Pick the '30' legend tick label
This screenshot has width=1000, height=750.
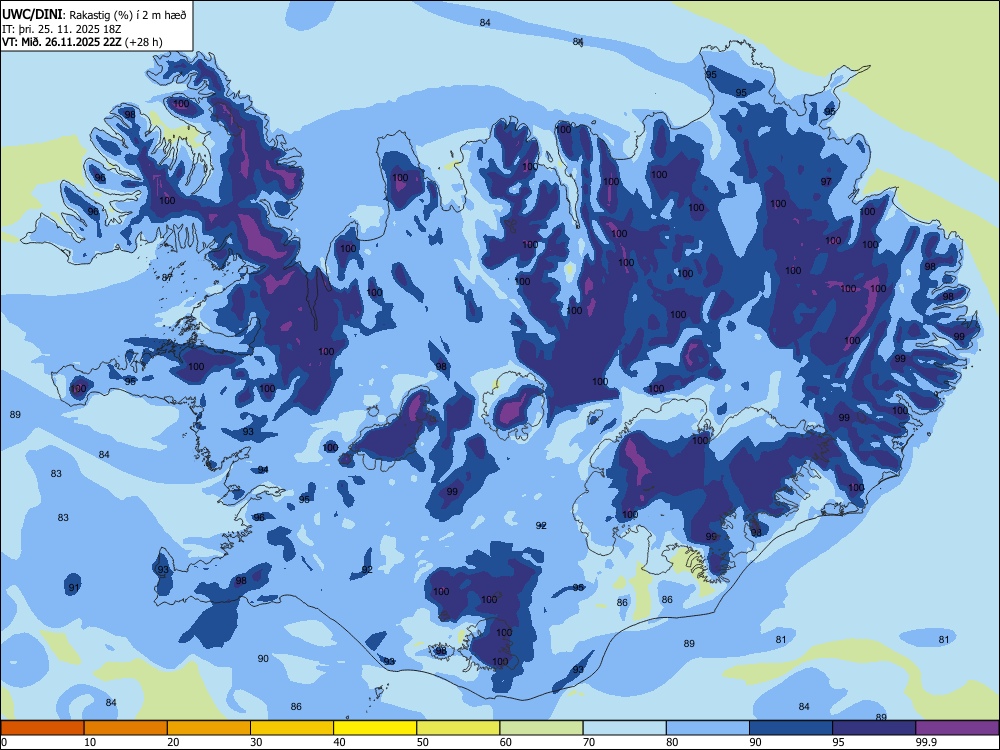256,742
